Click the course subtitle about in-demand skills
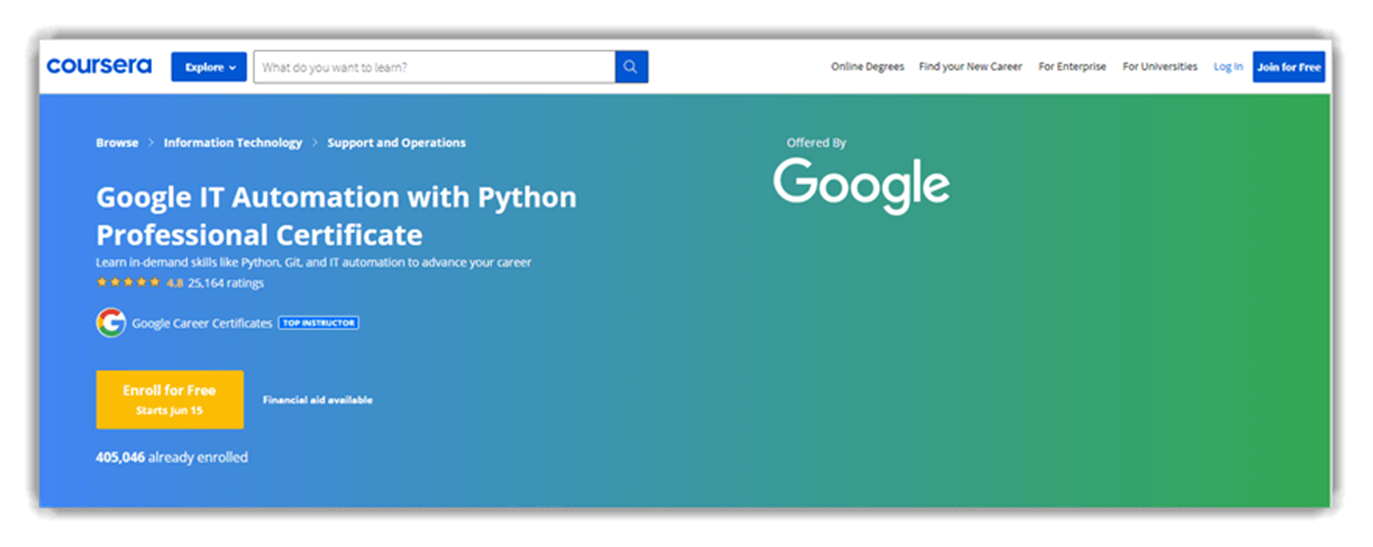 pos(314,263)
